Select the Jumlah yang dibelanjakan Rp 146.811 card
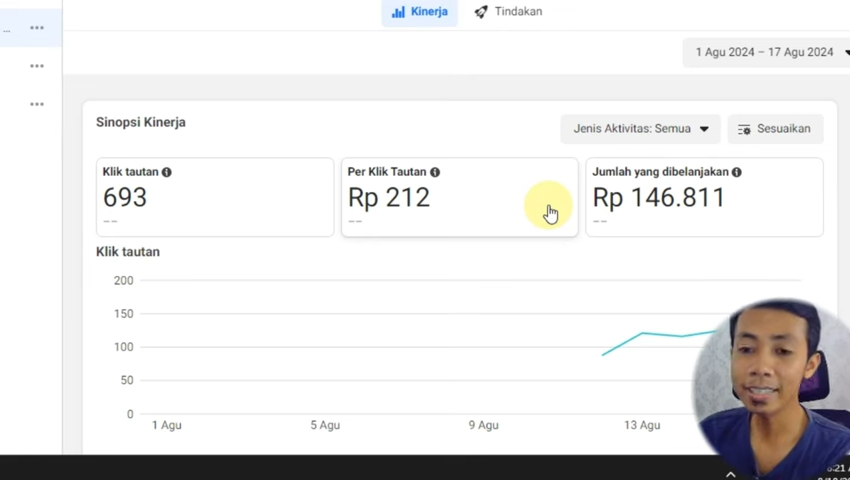Image resolution: width=850 pixels, height=480 pixels. [705, 197]
